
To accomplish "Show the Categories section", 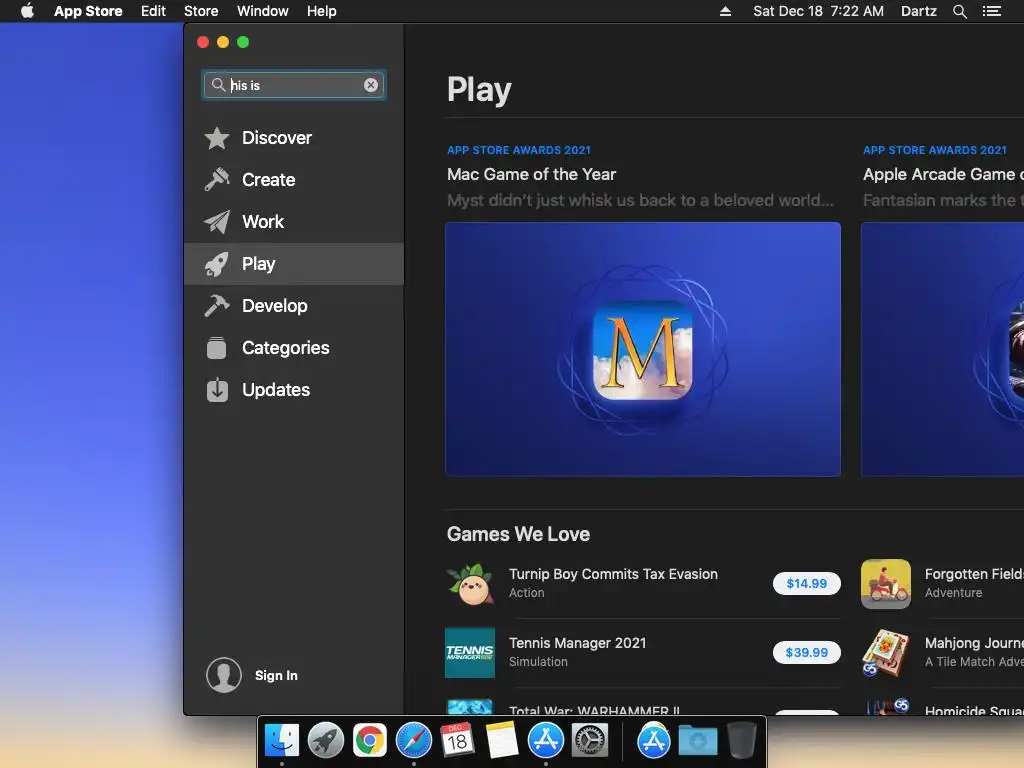I will [x=294, y=347].
